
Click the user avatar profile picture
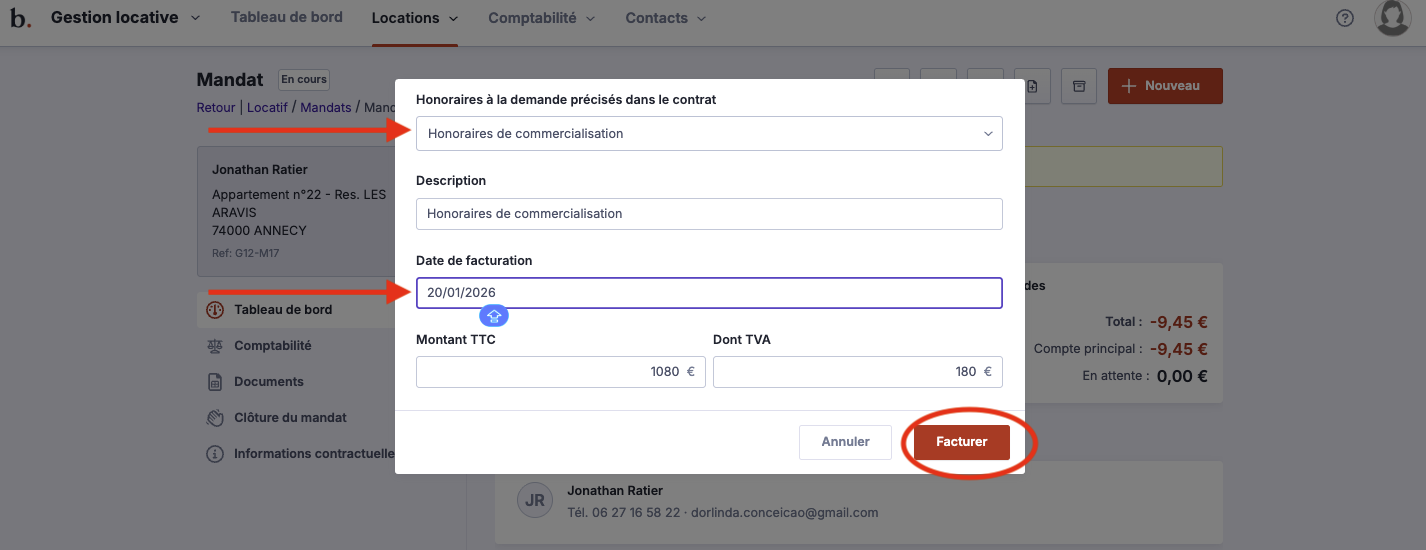pos(1392,18)
